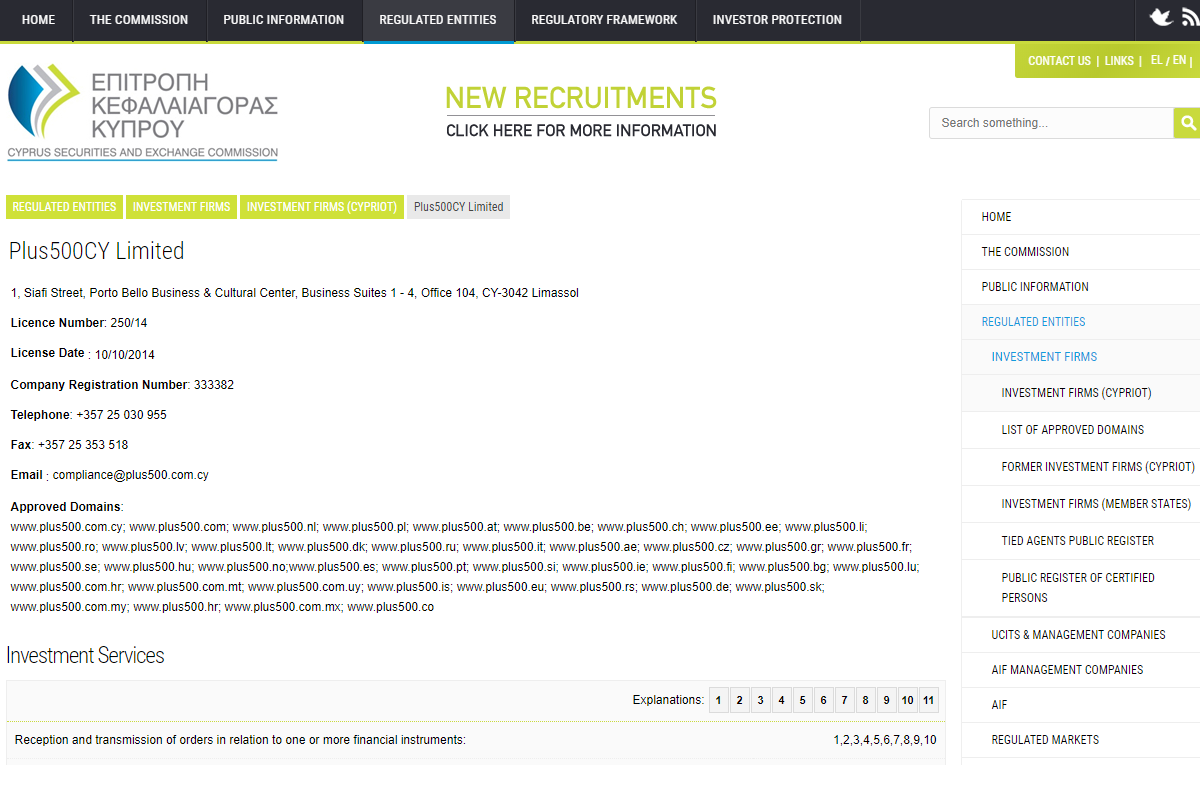Open explanation number 2

(739, 700)
